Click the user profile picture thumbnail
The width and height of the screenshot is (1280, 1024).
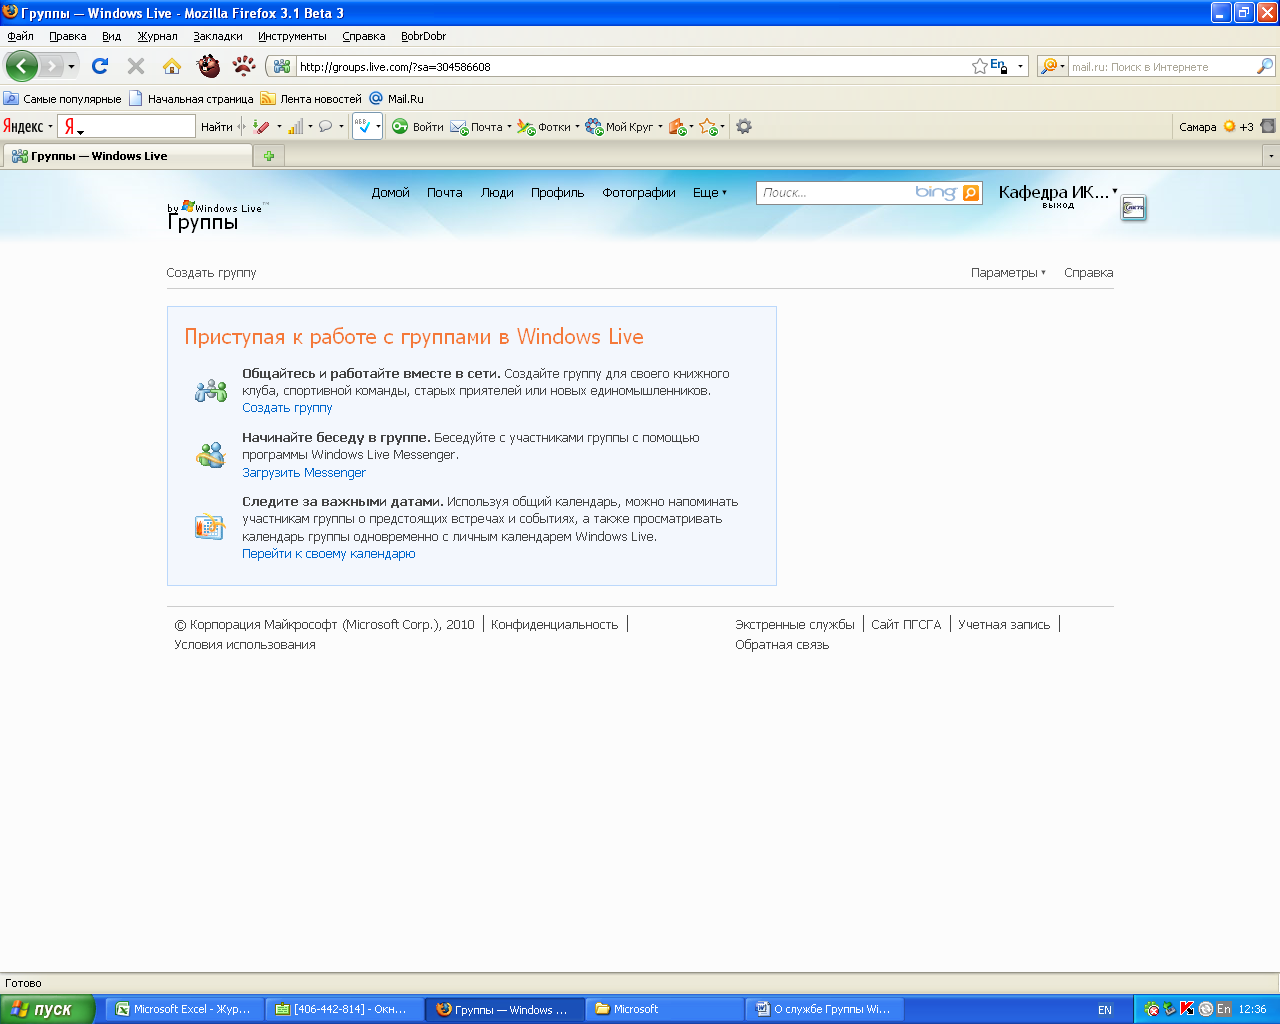tap(1133, 208)
